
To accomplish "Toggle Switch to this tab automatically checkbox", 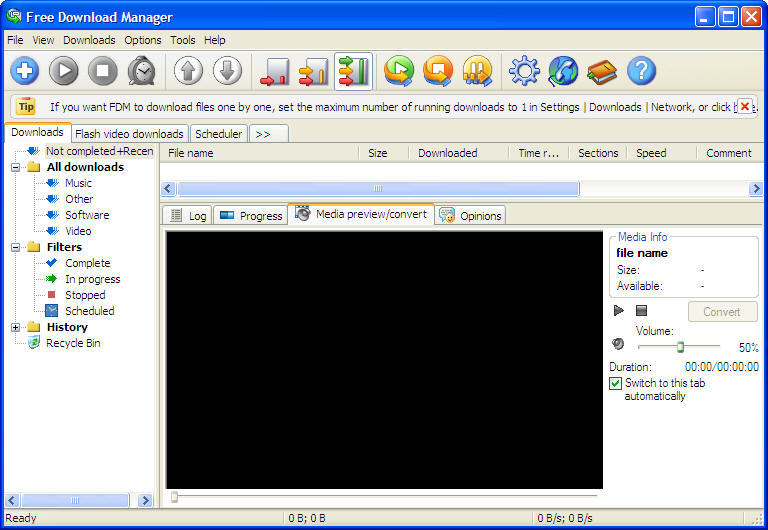I will [616, 383].
